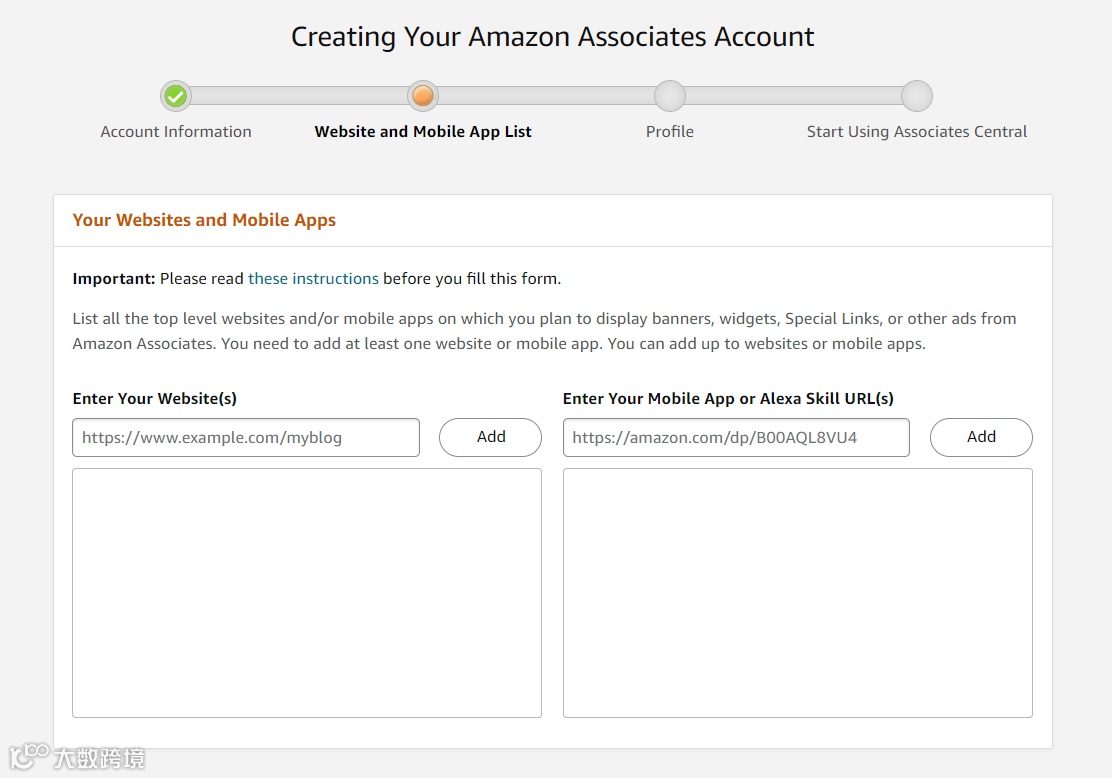Image resolution: width=1112 pixels, height=778 pixels.
Task: Select the Website and Mobile App List label
Action: 423,131
